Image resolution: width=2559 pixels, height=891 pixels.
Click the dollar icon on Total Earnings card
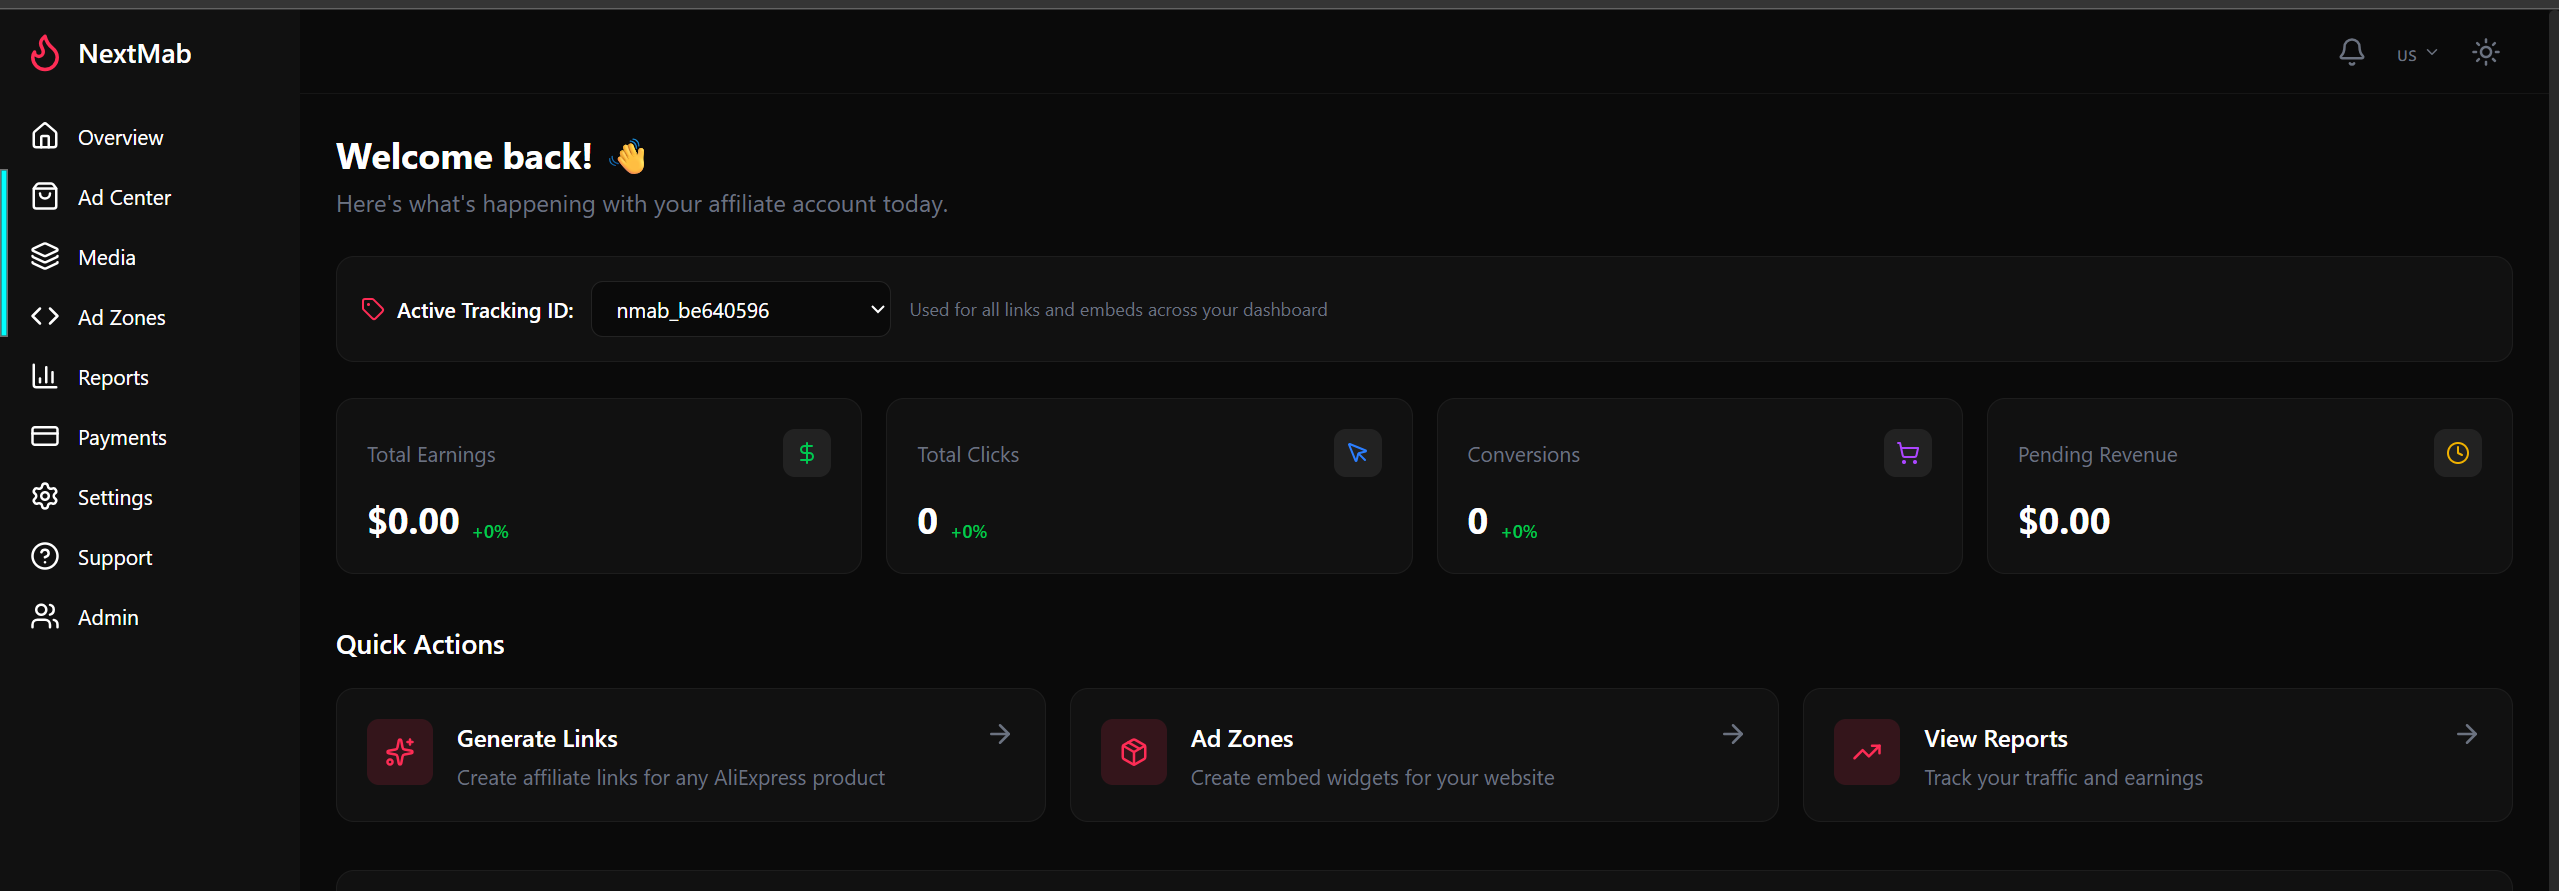pos(806,453)
